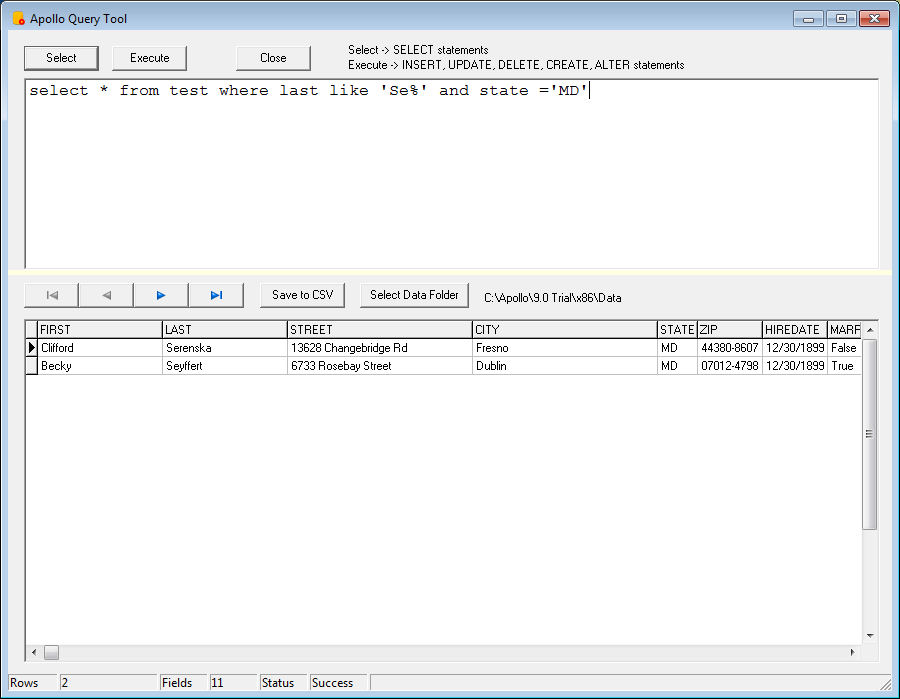Click the LAST column header
900x699 pixels.
(224, 330)
